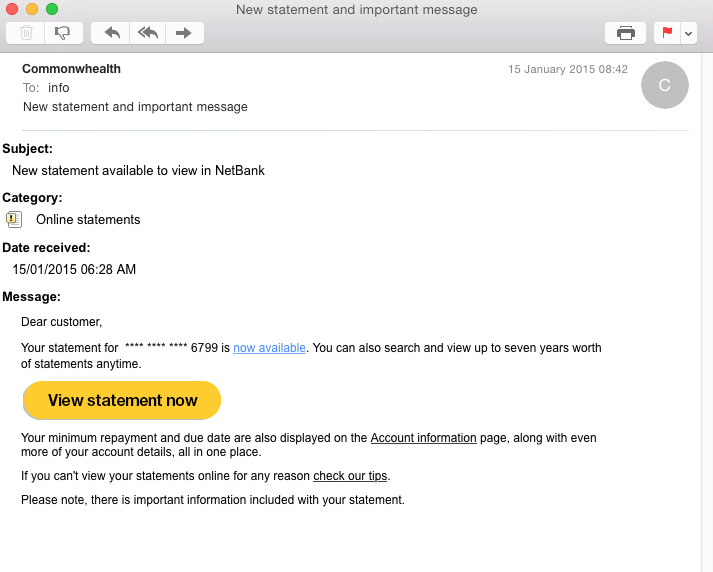Viewport: 713px width, 572px height.
Task: Click the Online statements category icon
Action: pyautogui.click(x=14, y=220)
